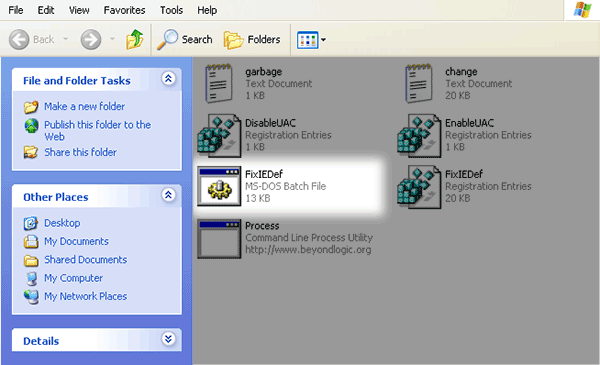
Task: Click the Windows flag logo
Action: click(582, 10)
